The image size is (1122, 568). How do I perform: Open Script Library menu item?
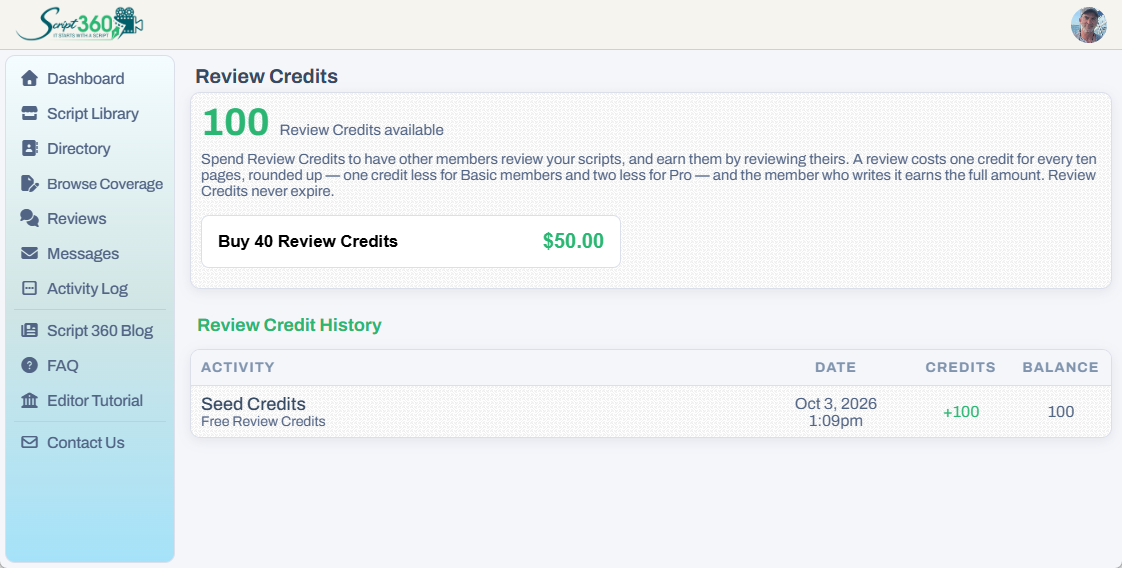point(93,114)
